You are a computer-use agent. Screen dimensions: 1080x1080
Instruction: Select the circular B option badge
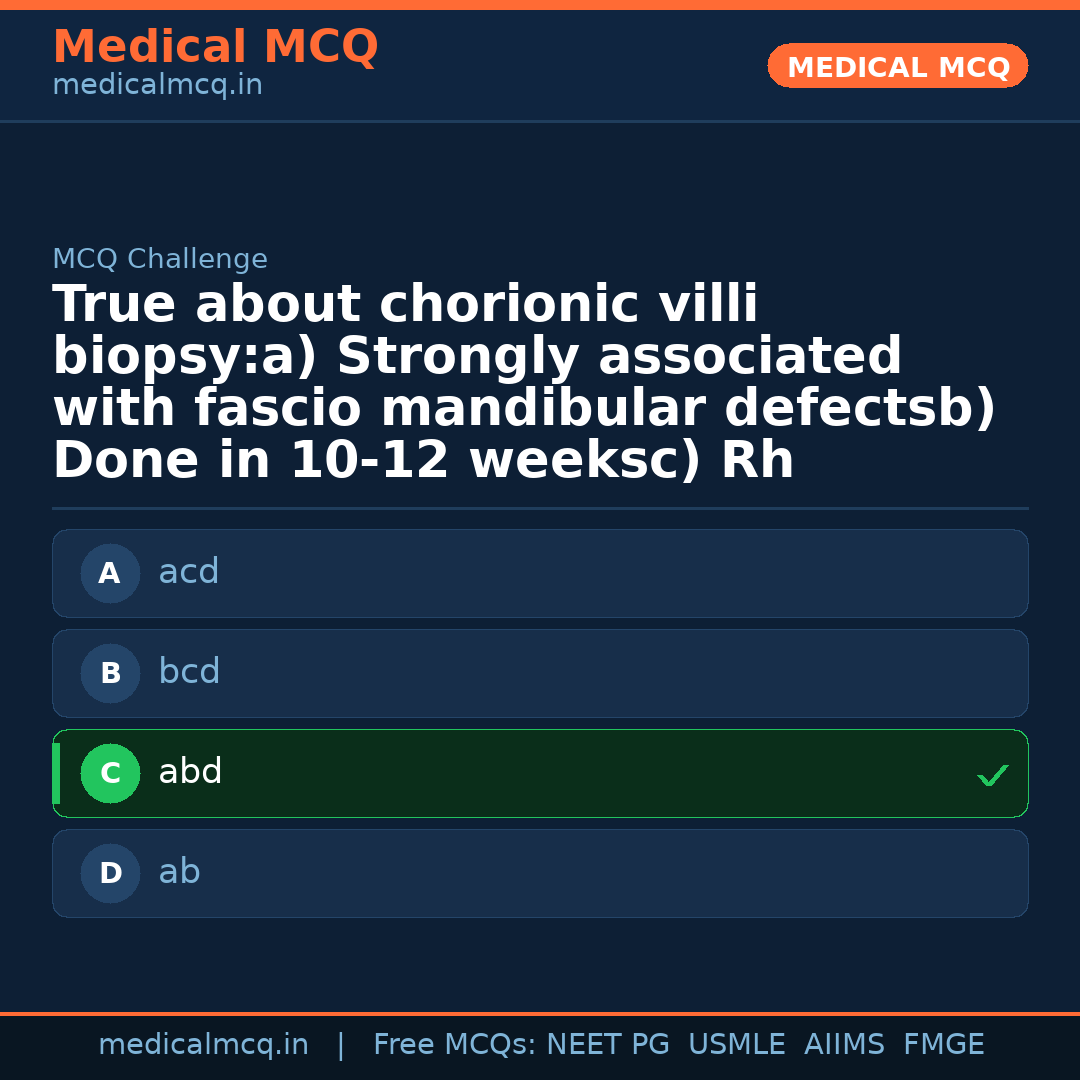click(x=110, y=674)
